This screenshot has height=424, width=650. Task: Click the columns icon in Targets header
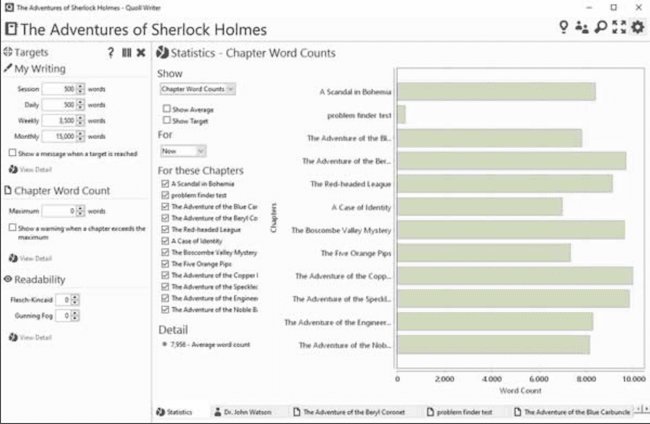(x=126, y=52)
